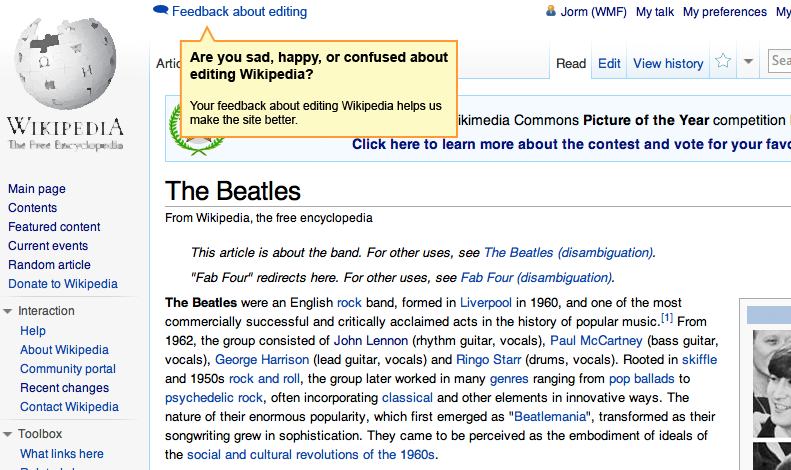Open the dropdown arrow next to watch star
Viewport: 791px width, 470px height.
coord(749,62)
